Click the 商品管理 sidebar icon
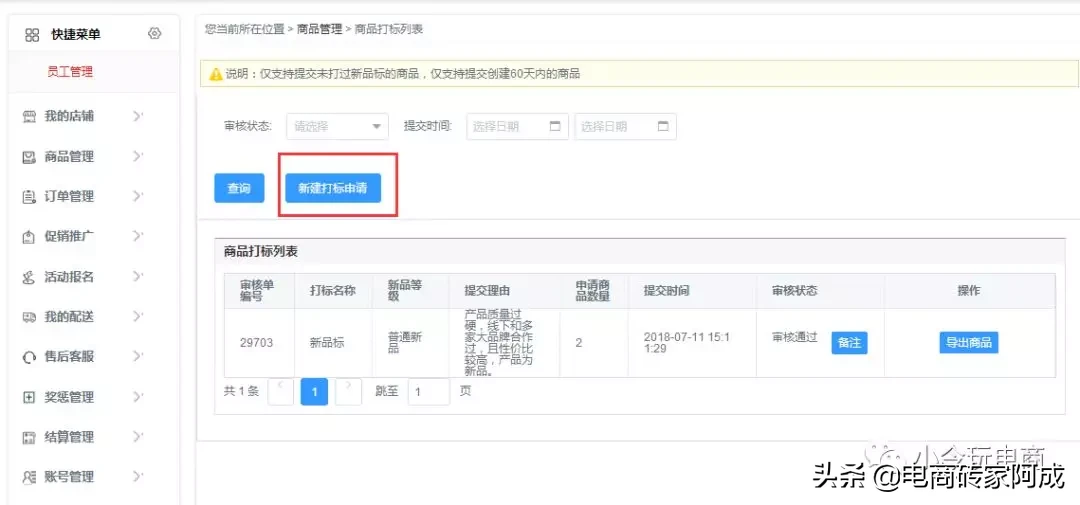Viewport: 1080px width, 505px height. 29,157
